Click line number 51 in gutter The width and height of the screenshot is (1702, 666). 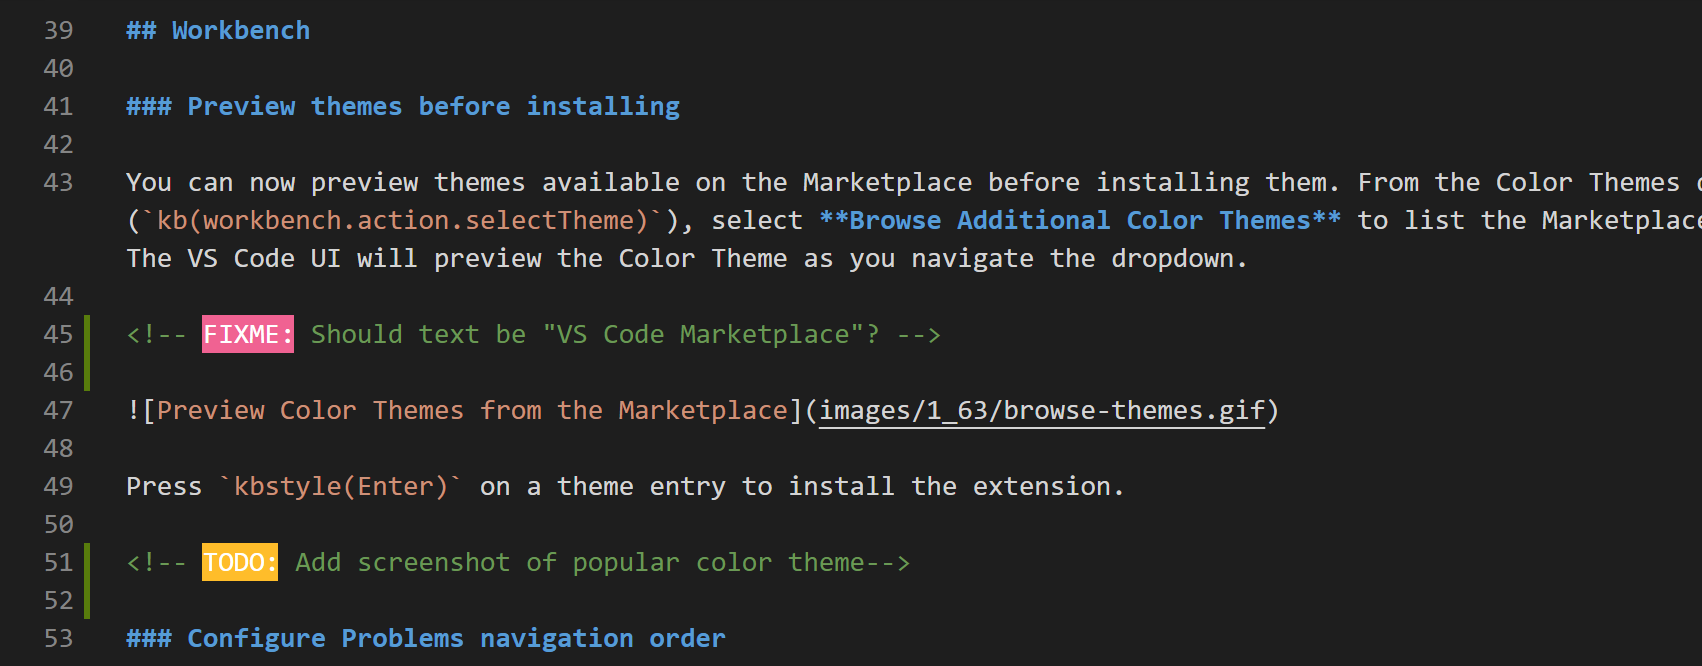[x=58, y=563]
